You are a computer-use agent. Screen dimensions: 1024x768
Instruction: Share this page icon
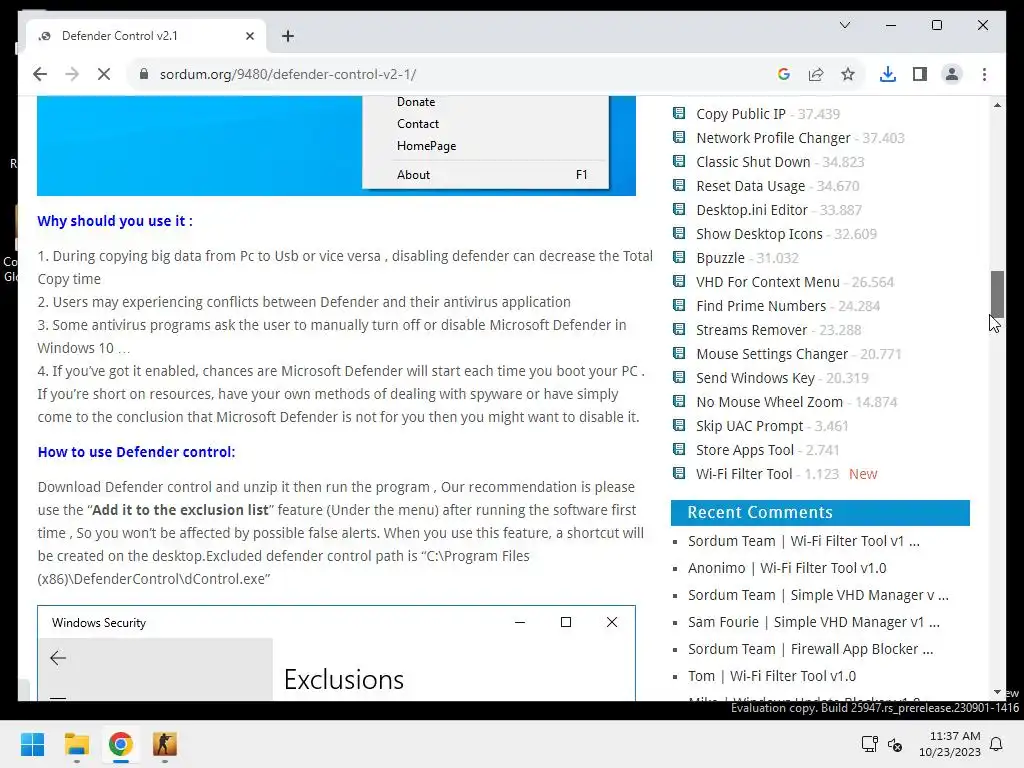816,74
